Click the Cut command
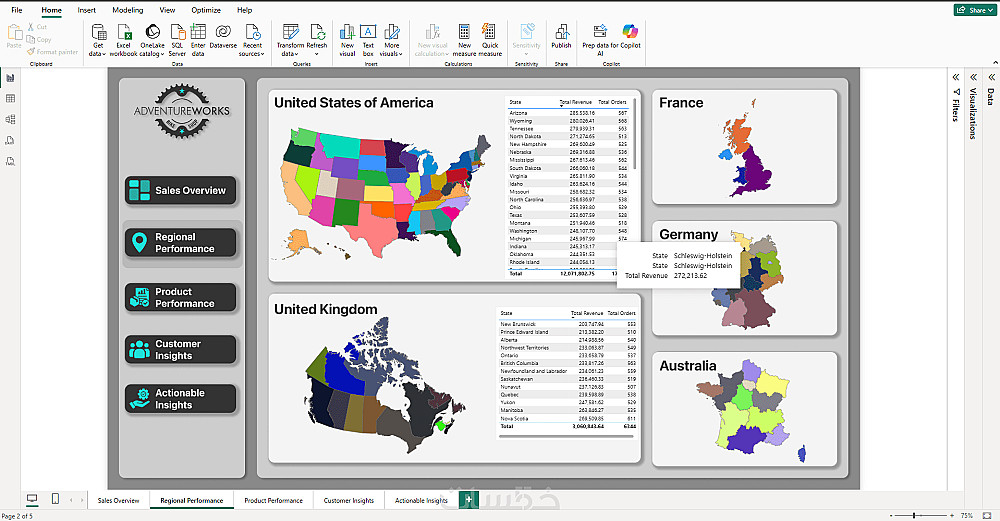This screenshot has width=1000, height=521. [37, 27]
